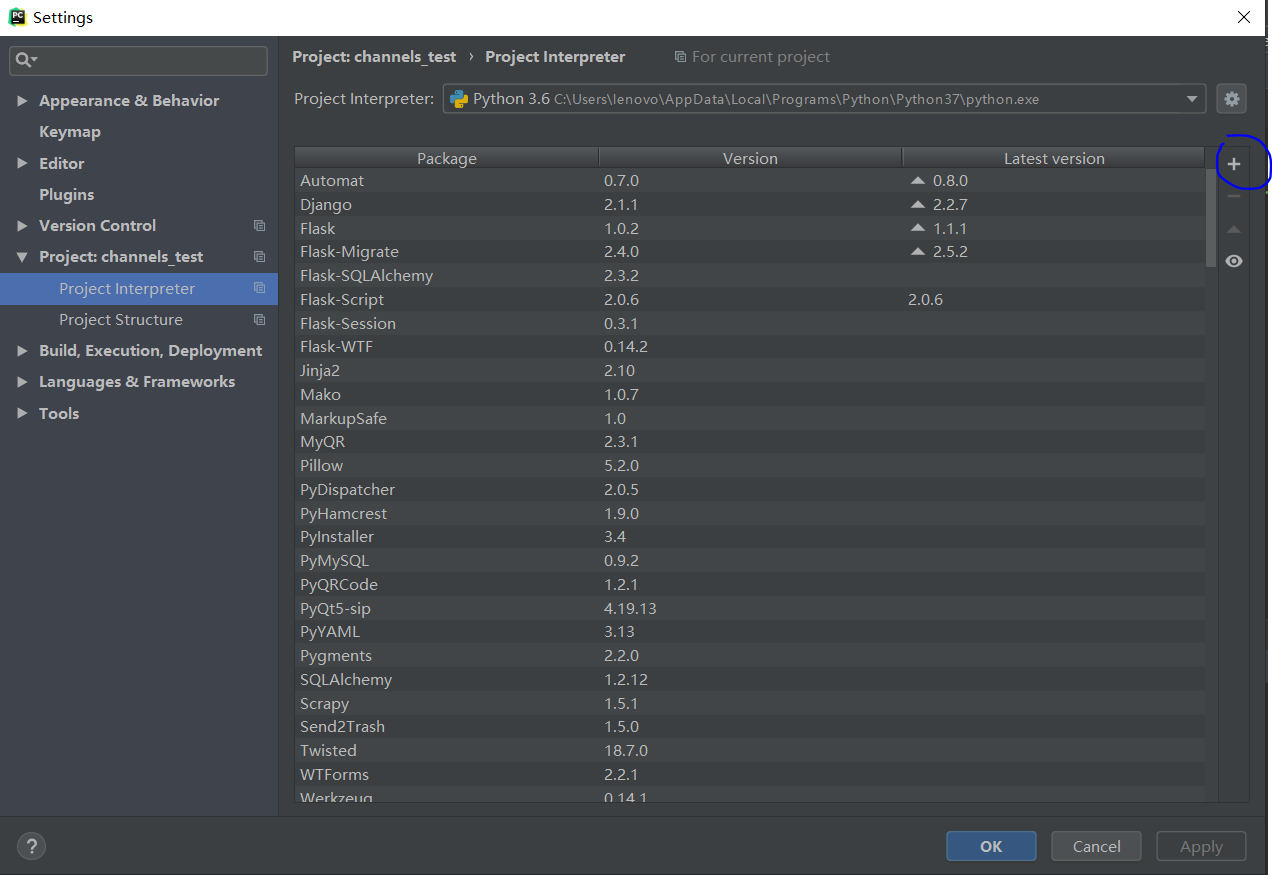Viewport: 1272px width, 875px height.
Task: Select the PyQt5-sip package row
Action: (750, 608)
